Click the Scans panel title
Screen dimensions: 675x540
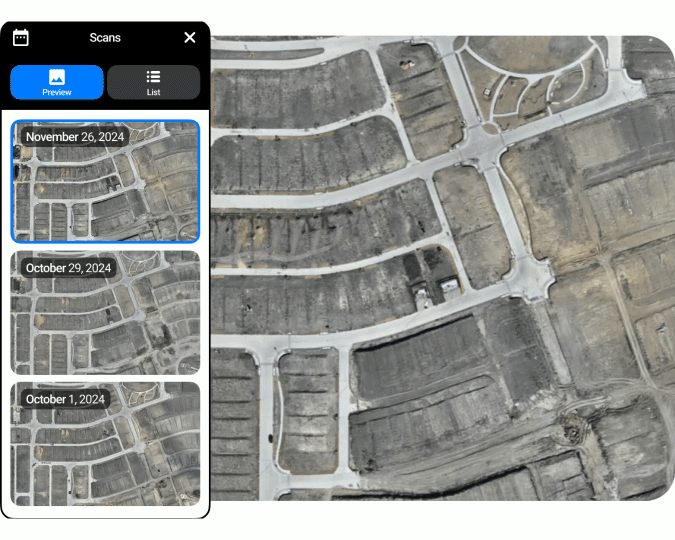pos(105,37)
